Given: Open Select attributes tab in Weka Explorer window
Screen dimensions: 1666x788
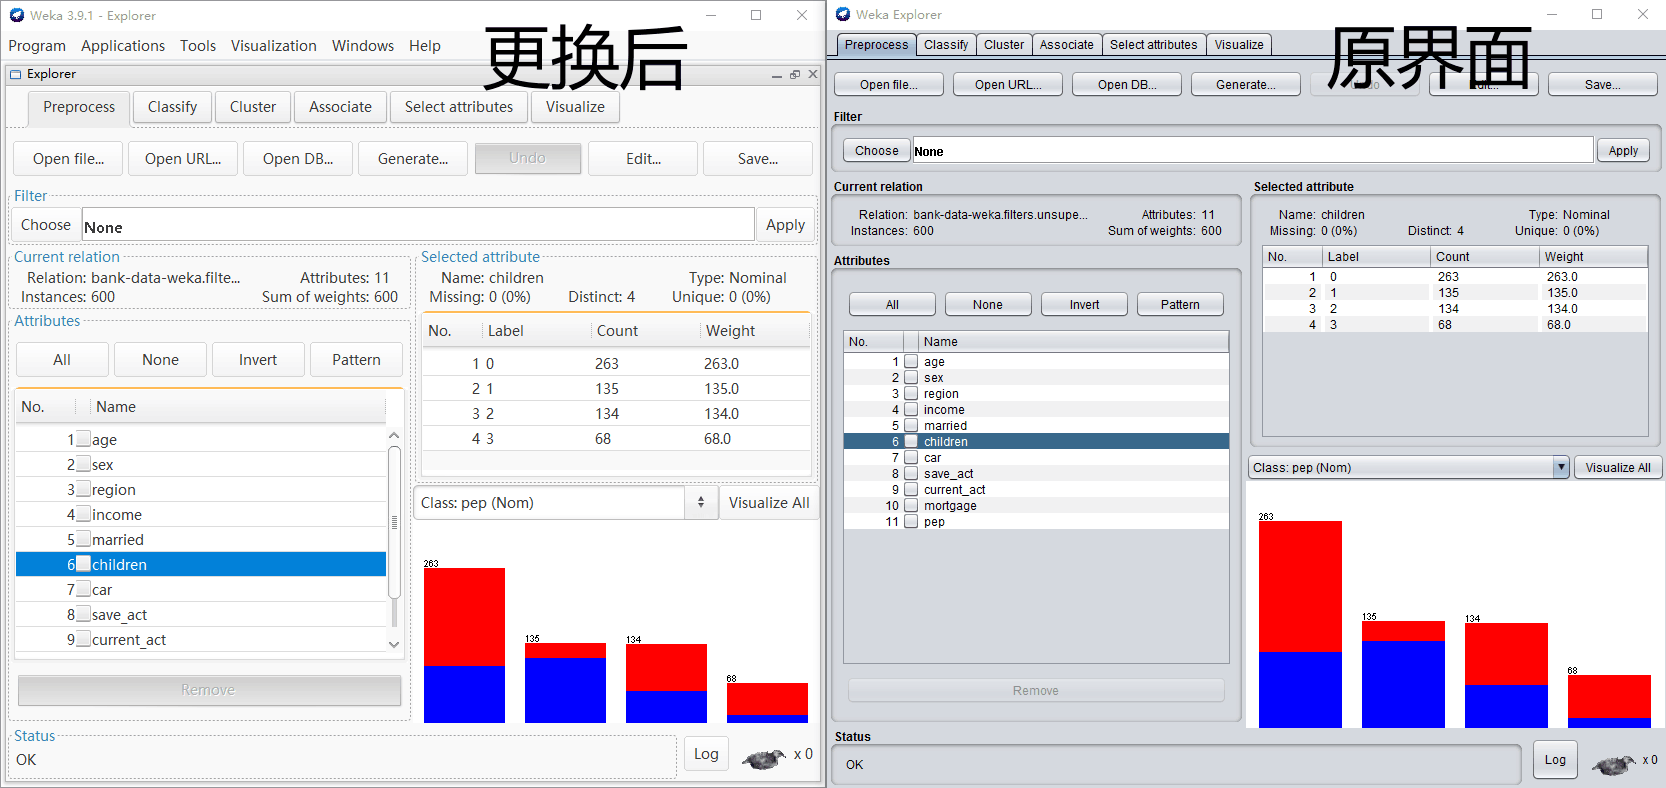Looking at the screenshot, I should tap(1153, 45).
